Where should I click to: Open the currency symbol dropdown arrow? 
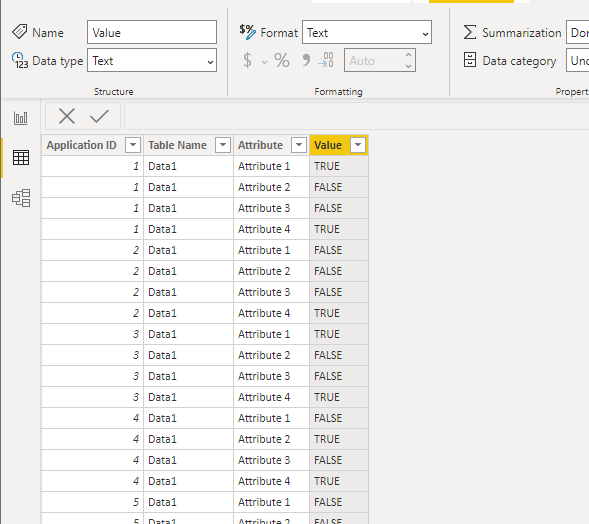(x=264, y=62)
